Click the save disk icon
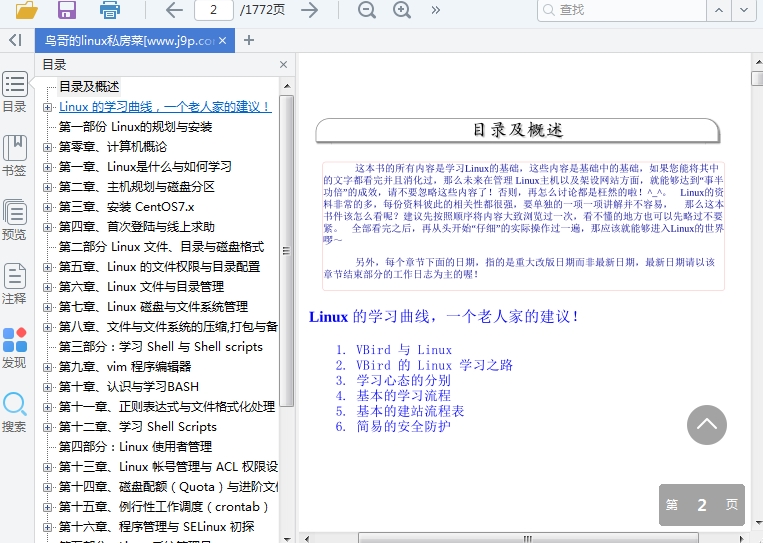The height and width of the screenshot is (543, 763). pyautogui.click(x=67, y=11)
